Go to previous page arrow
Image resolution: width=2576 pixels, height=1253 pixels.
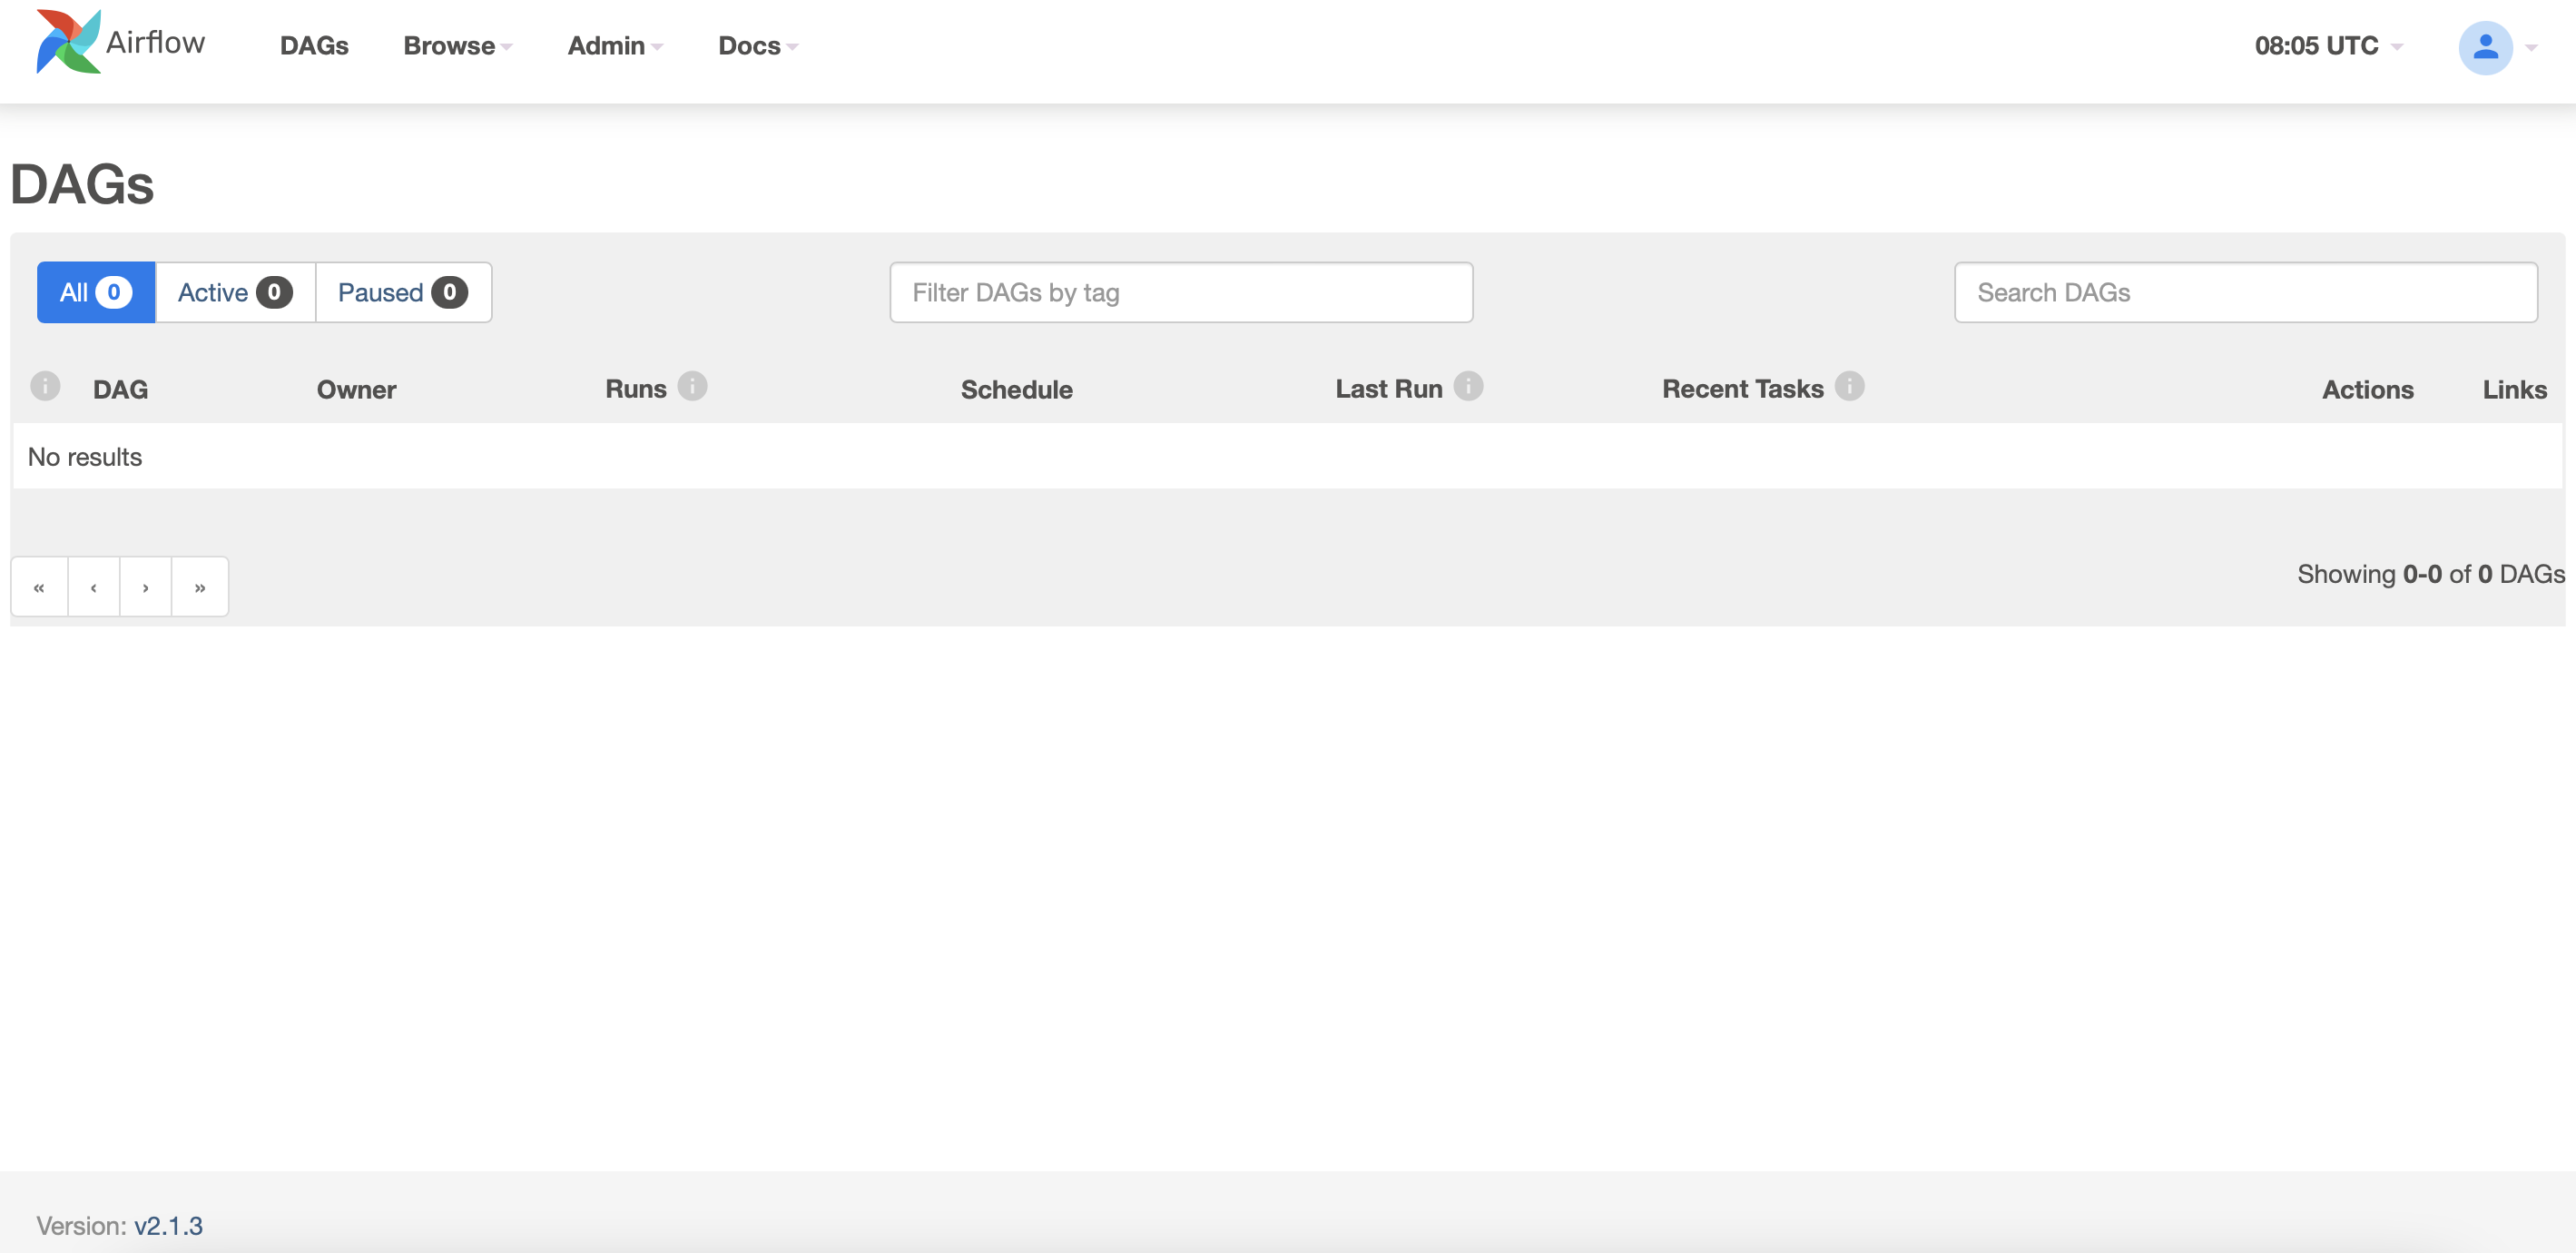93,587
